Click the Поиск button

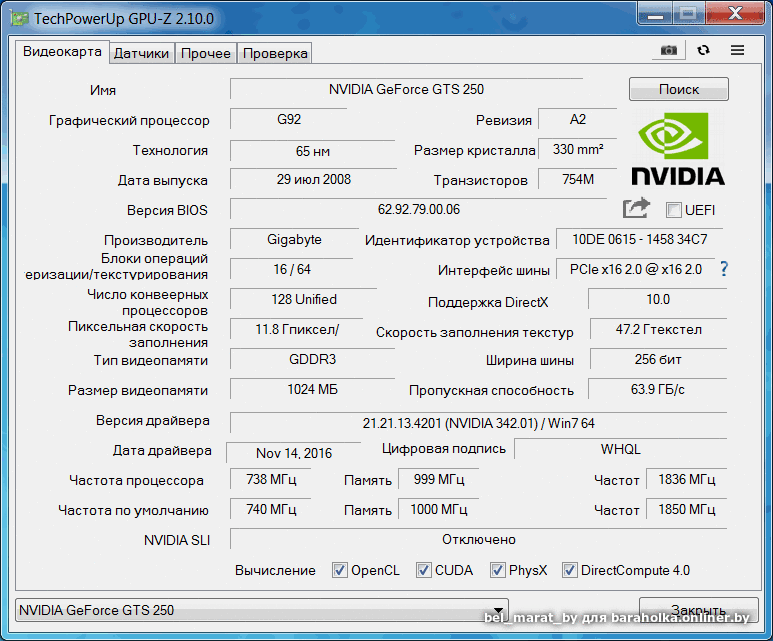[x=679, y=89]
